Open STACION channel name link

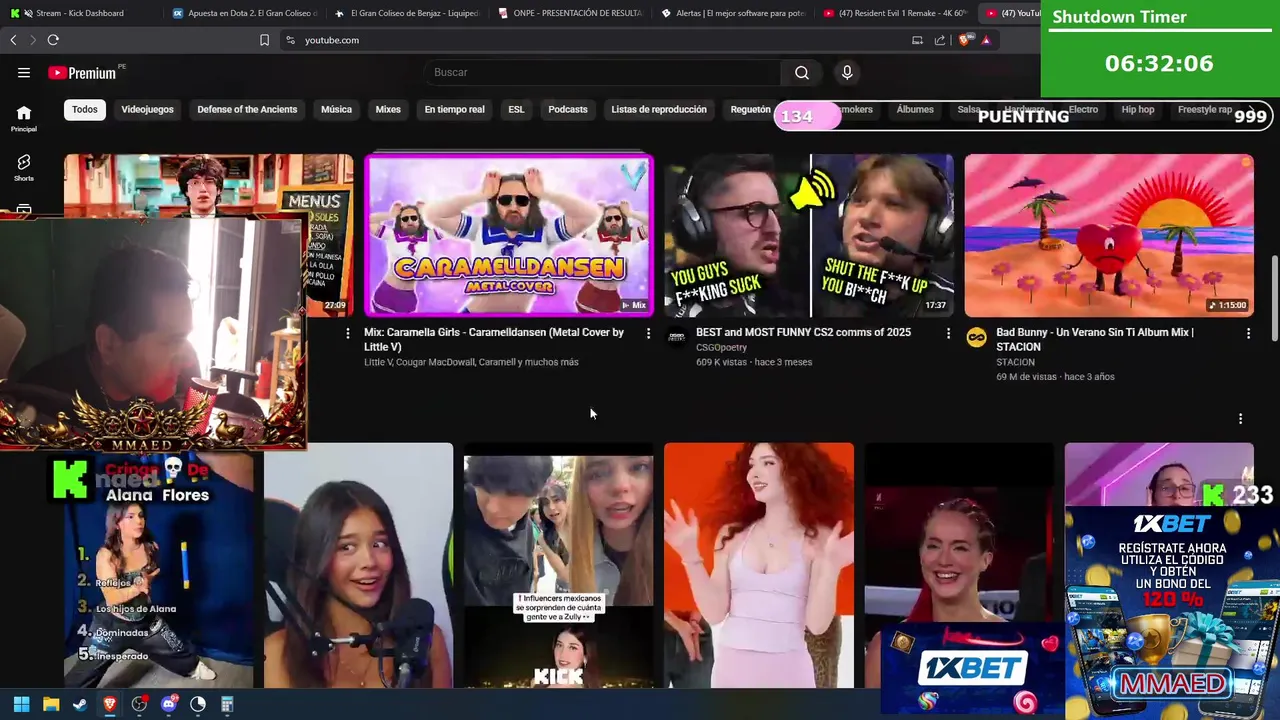[x=1015, y=362]
